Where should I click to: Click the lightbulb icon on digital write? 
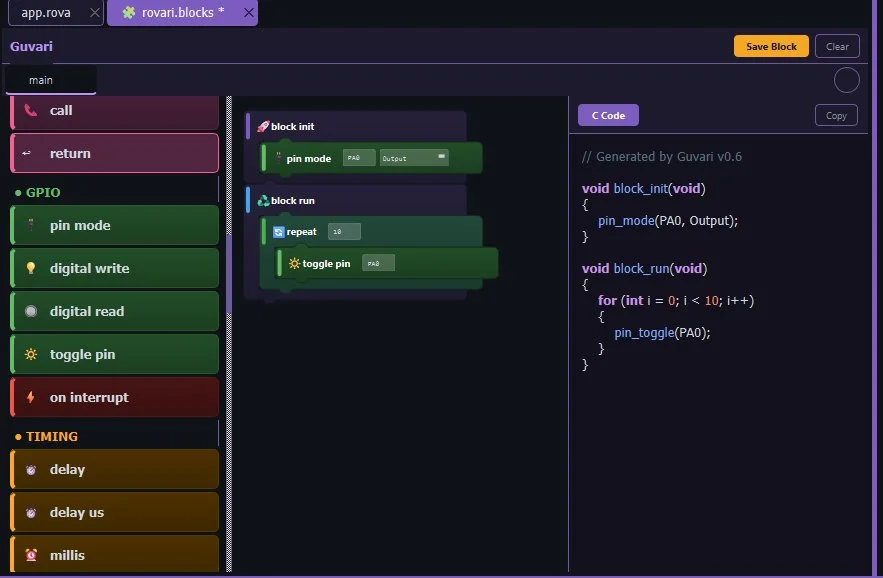tap(31, 268)
